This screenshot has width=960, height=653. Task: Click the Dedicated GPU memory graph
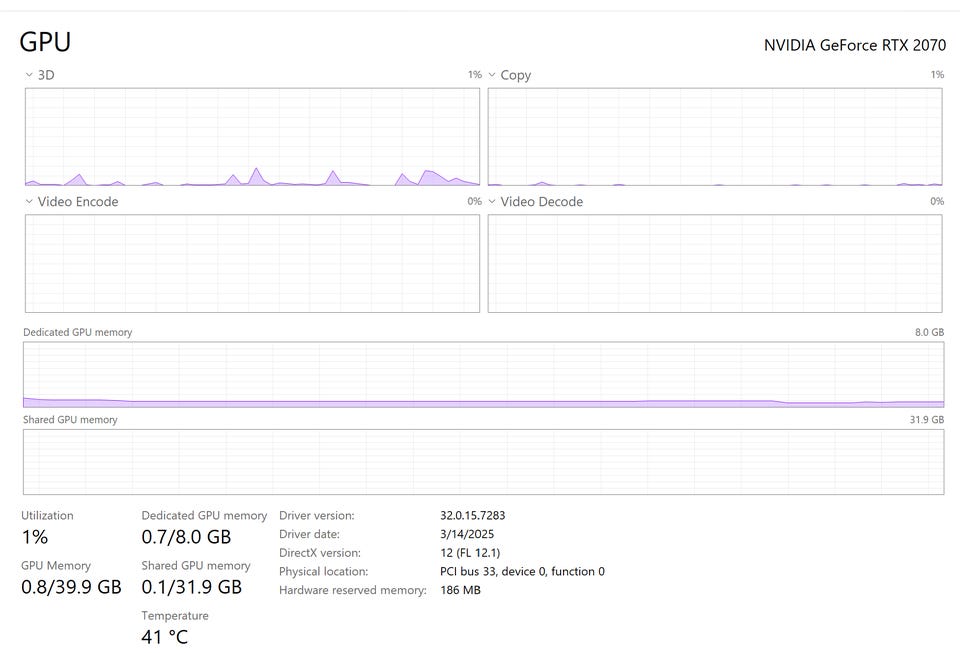[x=483, y=375]
